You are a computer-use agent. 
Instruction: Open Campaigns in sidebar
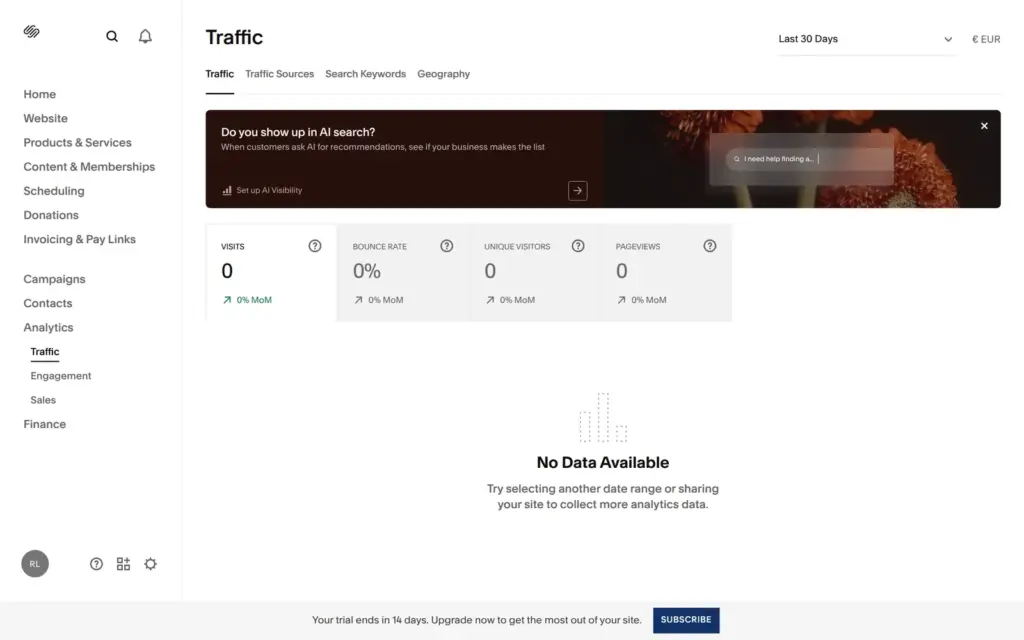tap(54, 279)
